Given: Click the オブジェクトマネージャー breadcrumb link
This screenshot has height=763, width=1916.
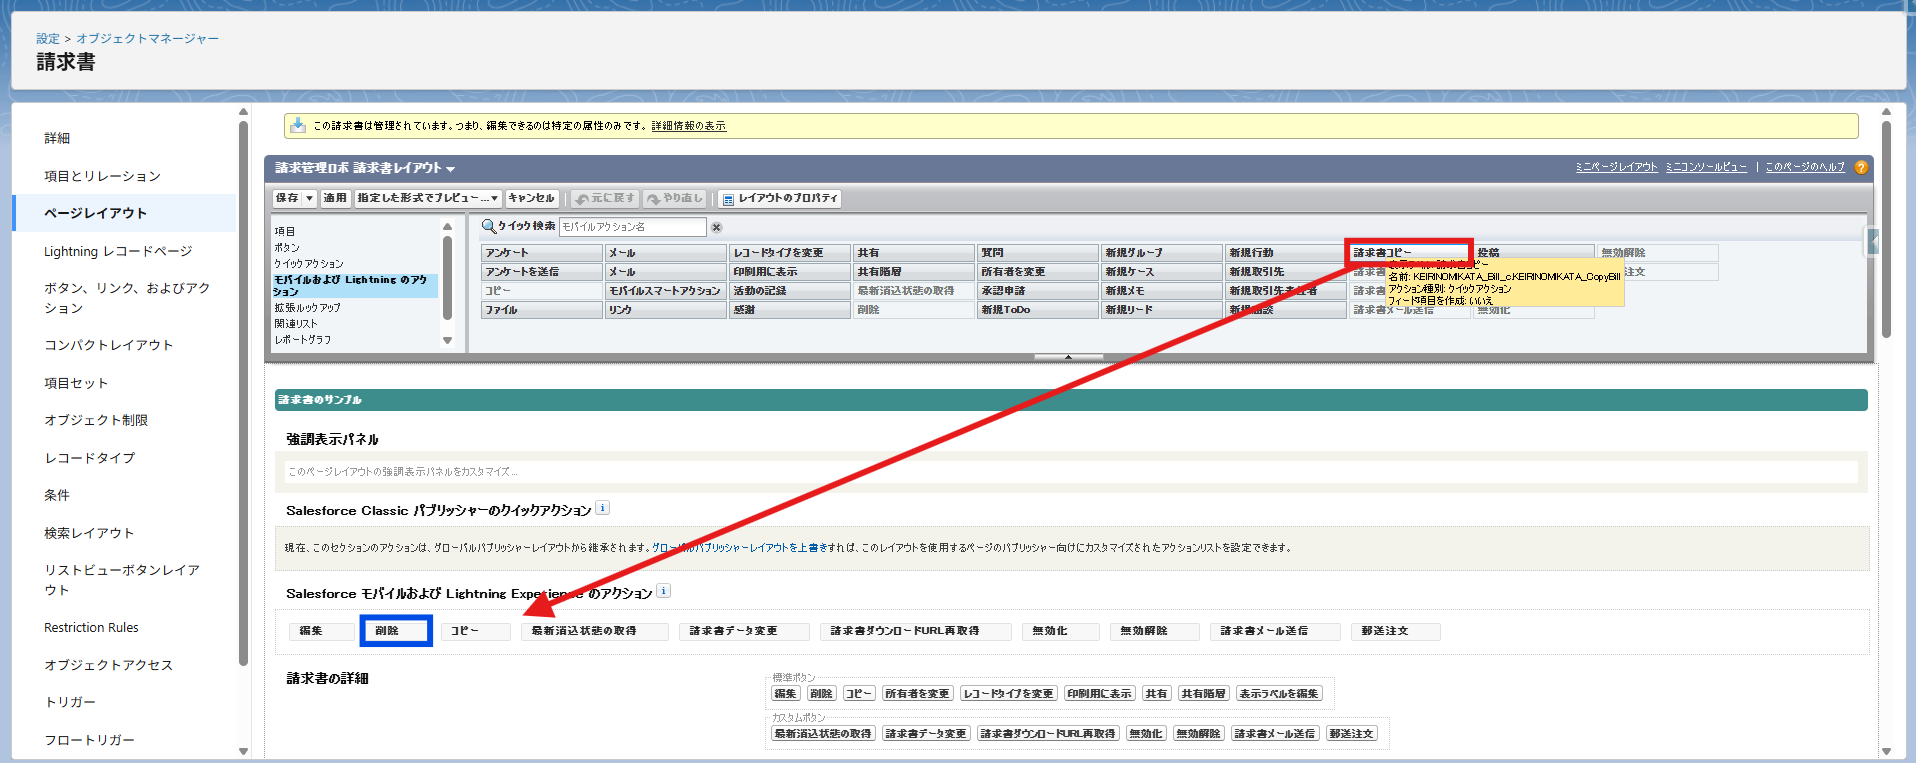Looking at the screenshot, I should (x=147, y=38).
